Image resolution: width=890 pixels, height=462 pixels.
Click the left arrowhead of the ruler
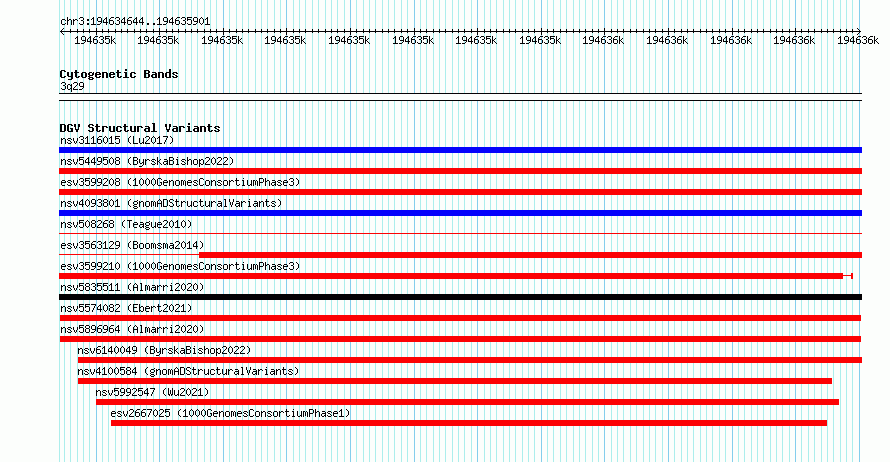[62, 31]
